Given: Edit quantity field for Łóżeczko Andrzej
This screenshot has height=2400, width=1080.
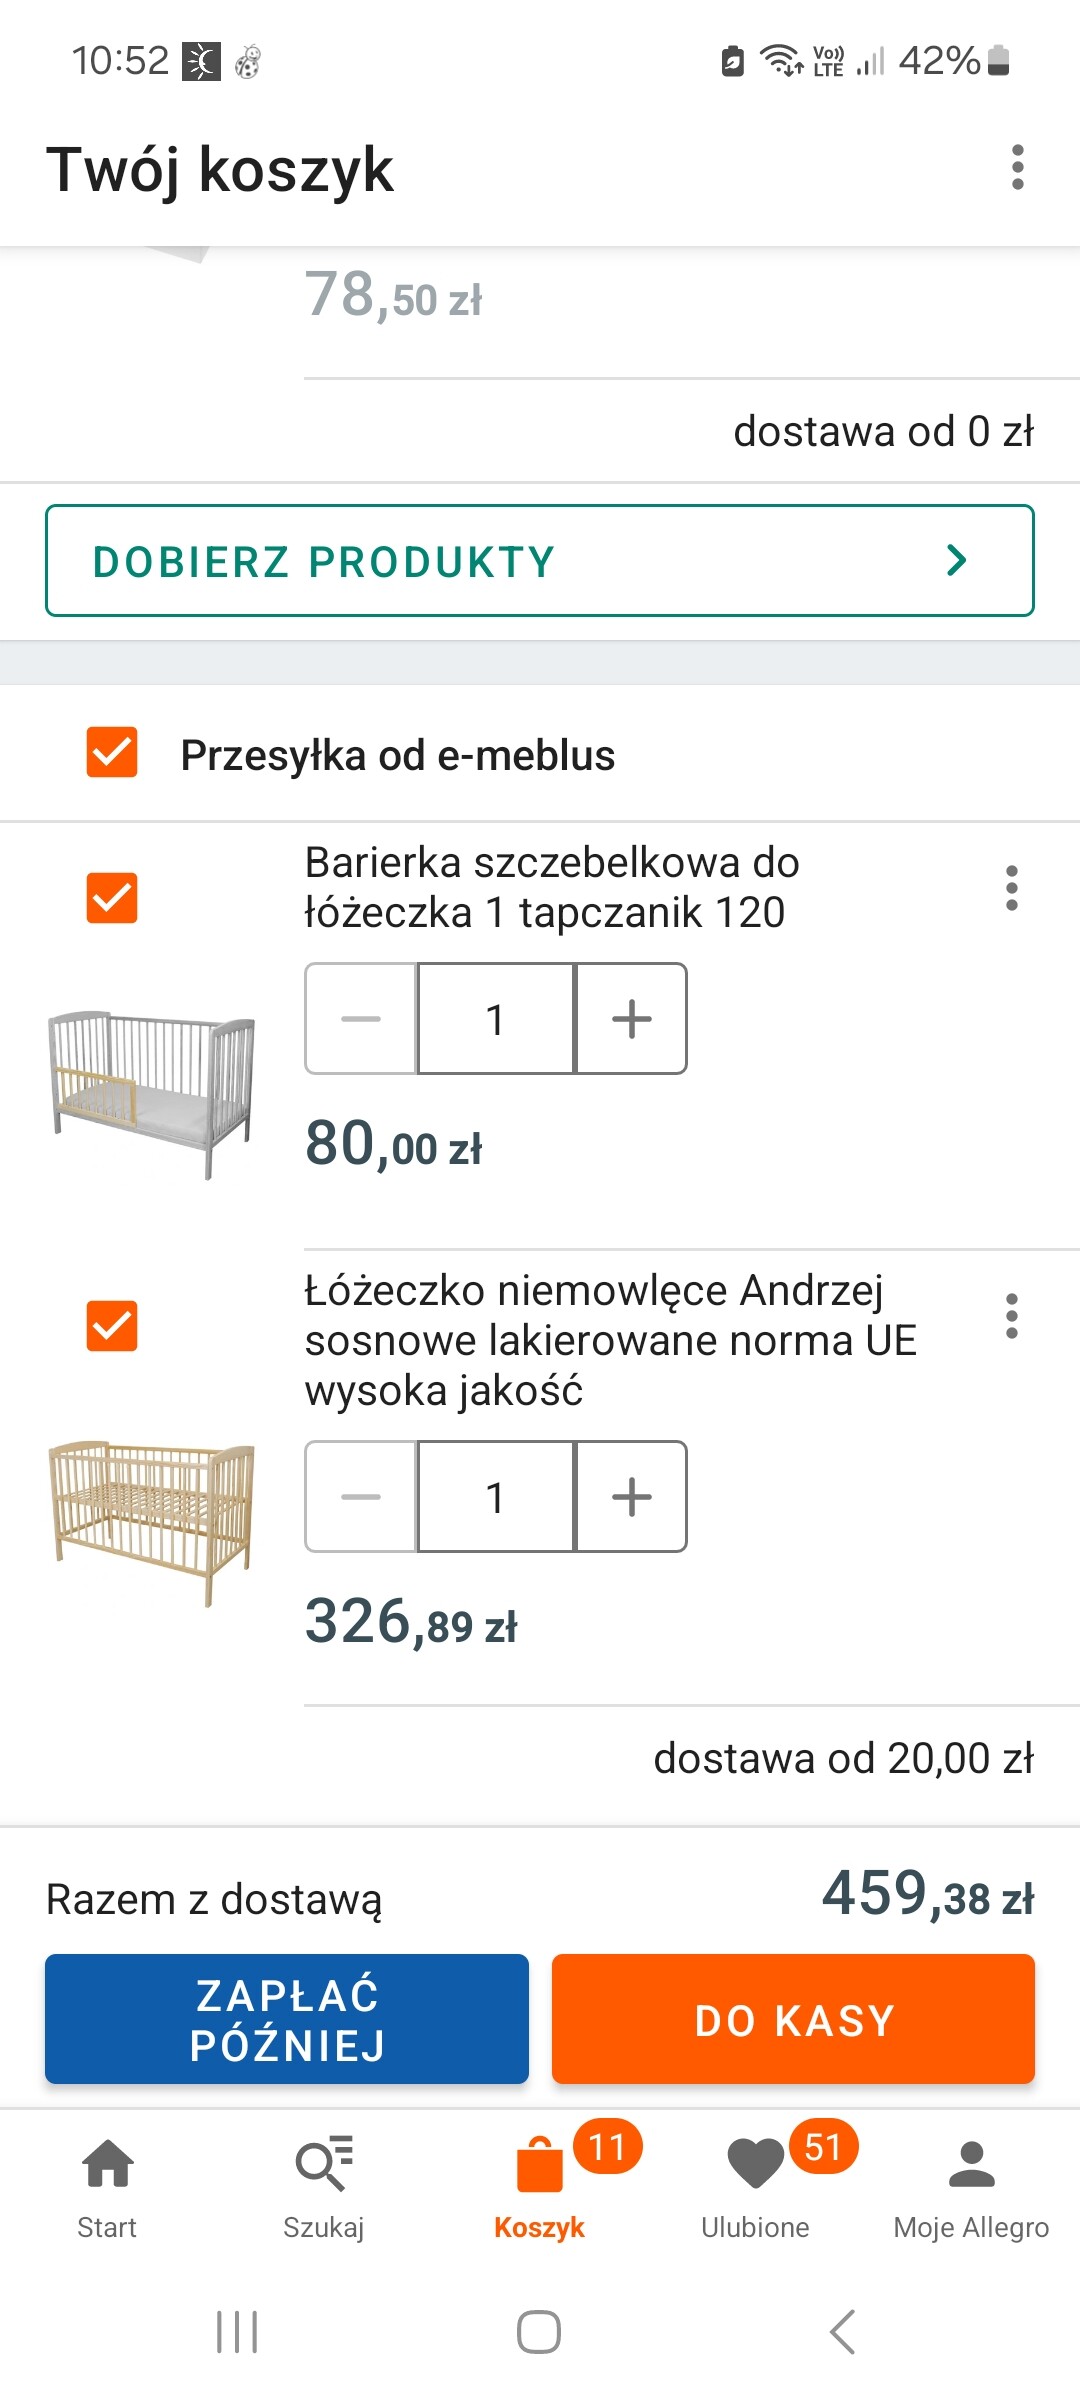Looking at the screenshot, I should [x=495, y=1497].
